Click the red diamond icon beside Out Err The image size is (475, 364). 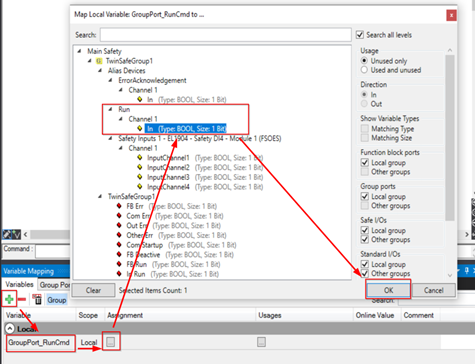pos(119,225)
